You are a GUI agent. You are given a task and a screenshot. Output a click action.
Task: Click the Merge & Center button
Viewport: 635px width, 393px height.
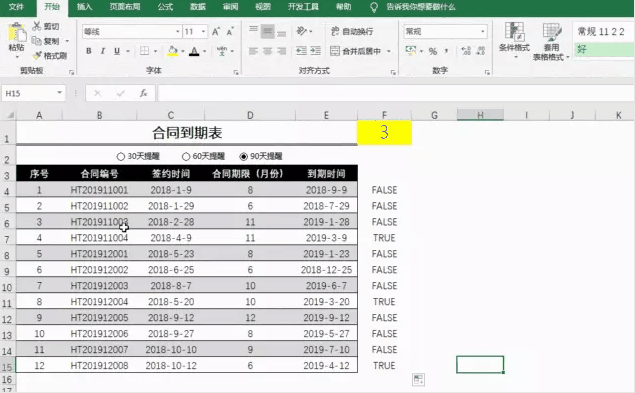[356, 51]
